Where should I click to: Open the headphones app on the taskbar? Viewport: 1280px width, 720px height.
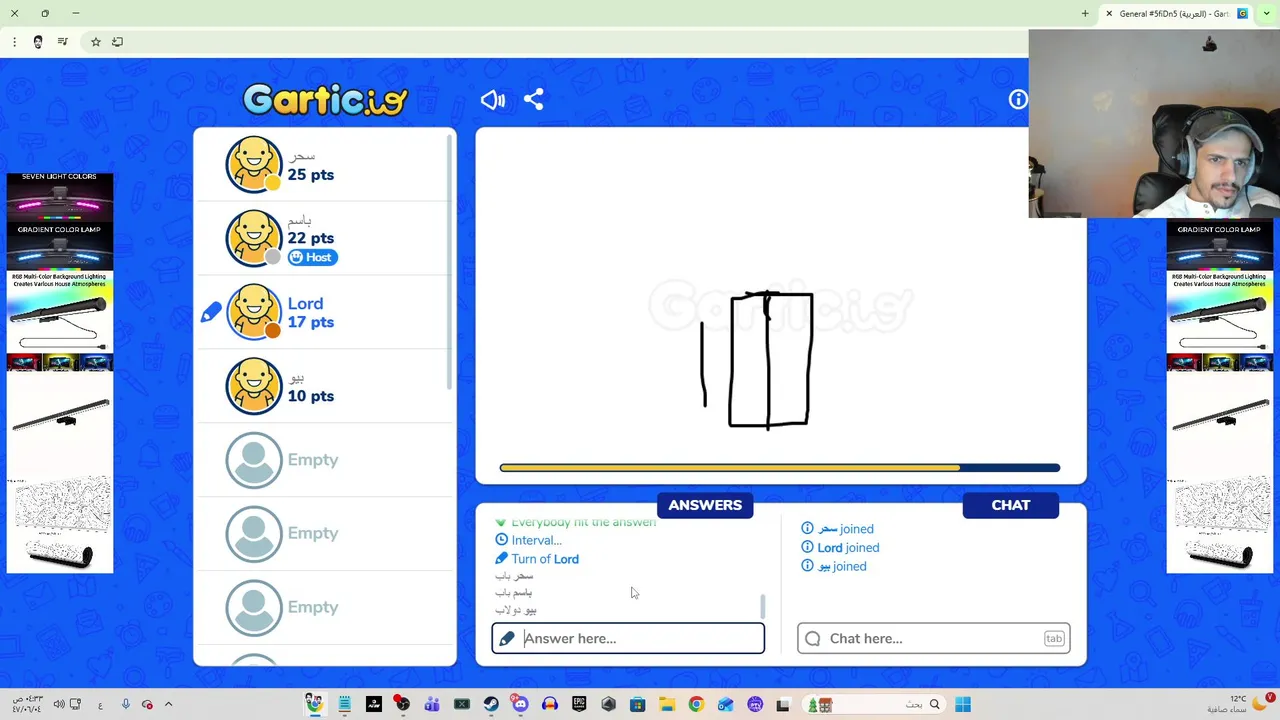coord(549,704)
